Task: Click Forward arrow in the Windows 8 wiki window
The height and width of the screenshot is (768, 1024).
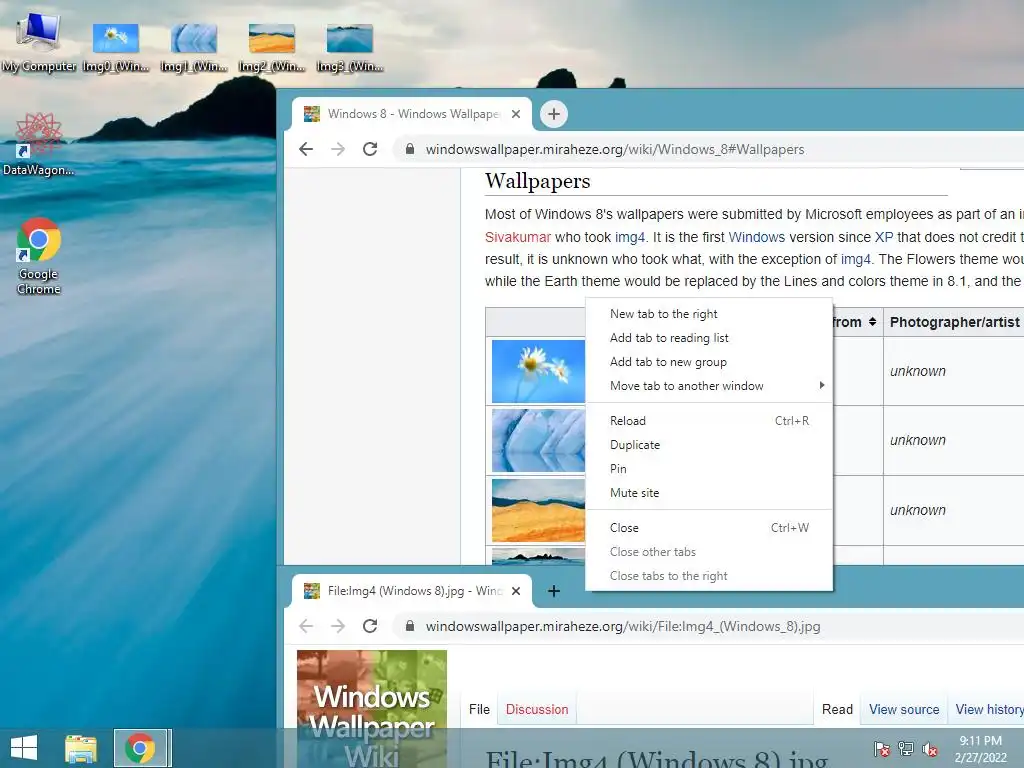Action: pyautogui.click(x=338, y=149)
